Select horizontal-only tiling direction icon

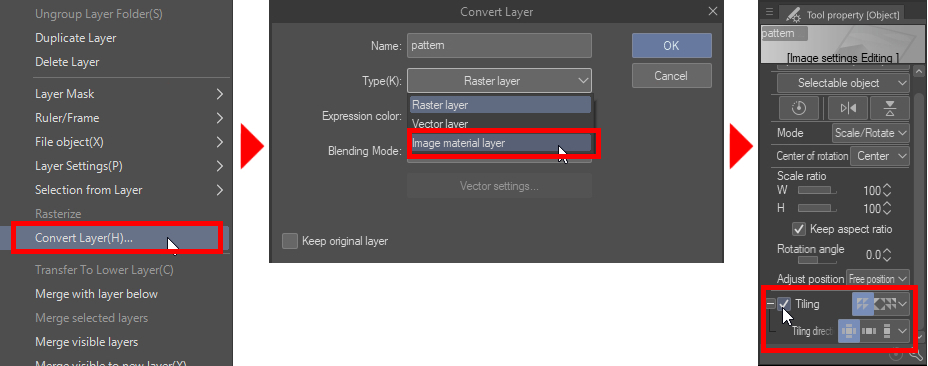(869, 331)
